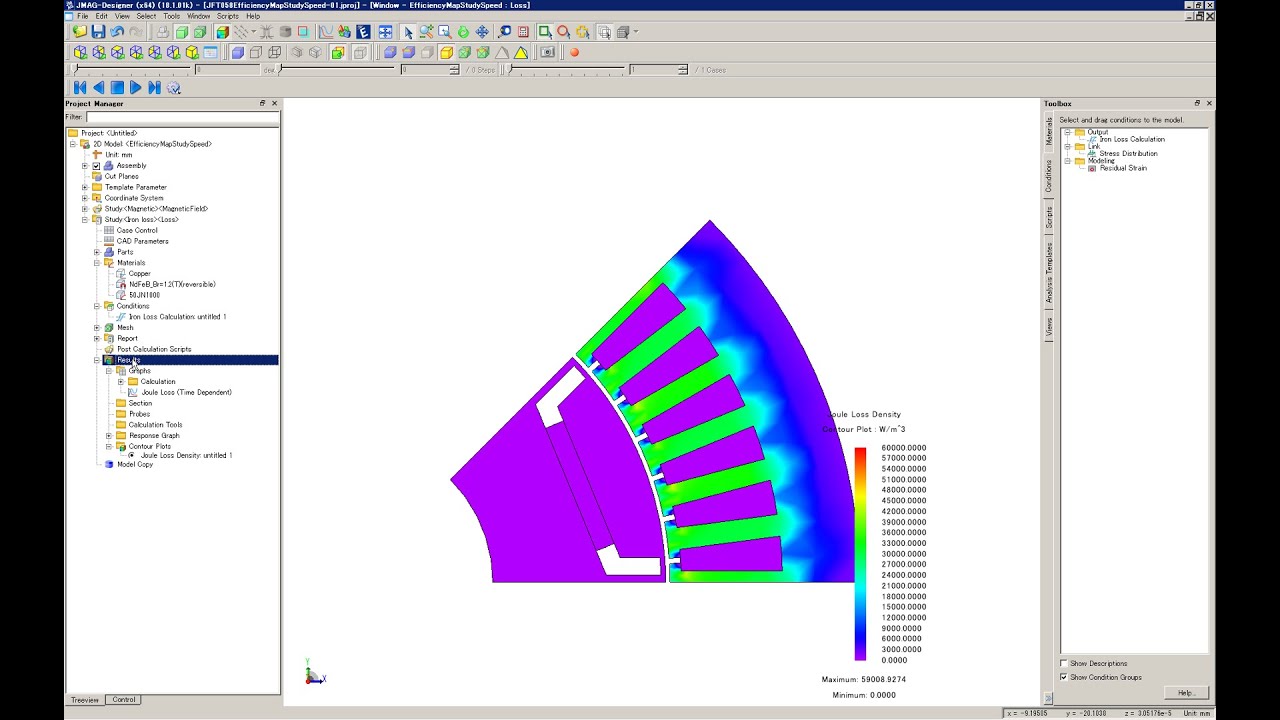Open the JMAG-Express E icon
The height and width of the screenshot is (720, 1280).
tap(363, 32)
